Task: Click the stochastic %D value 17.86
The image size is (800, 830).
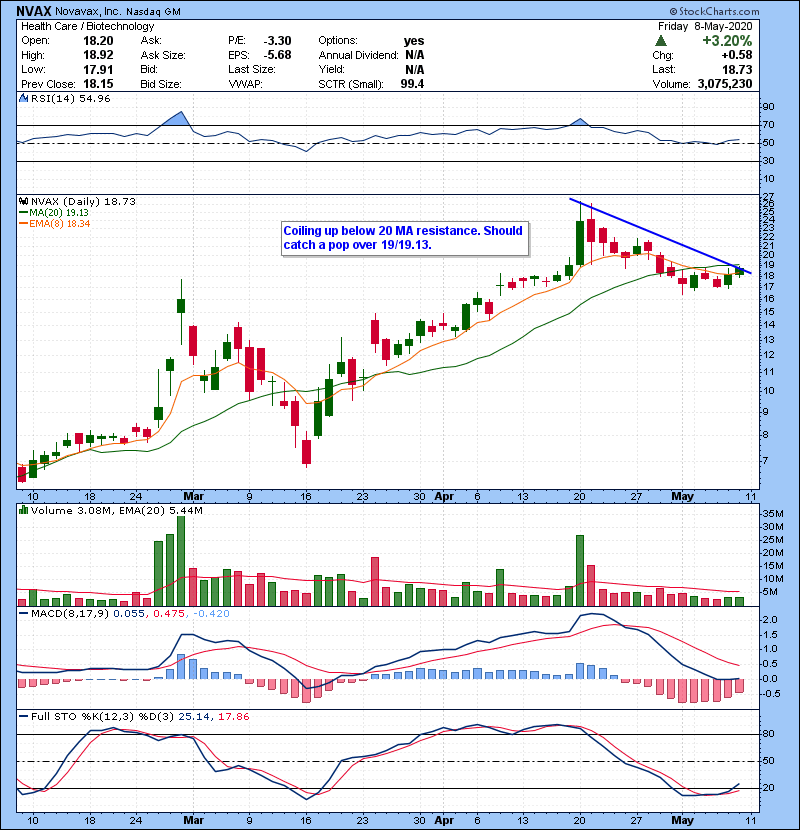Action: 233,716
